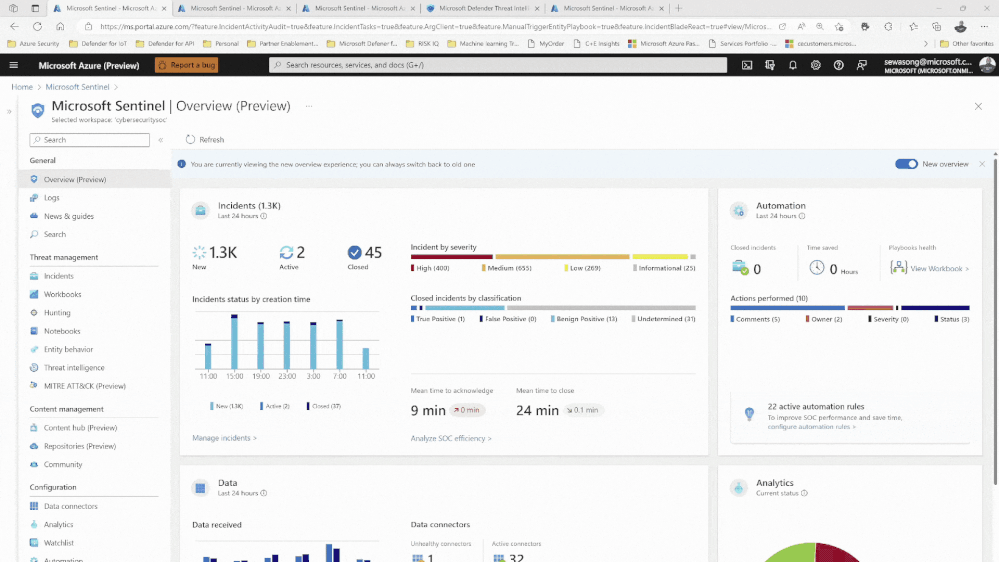Open Azure Security bookmarks folder
The height and width of the screenshot is (562, 999).
tap(32, 44)
